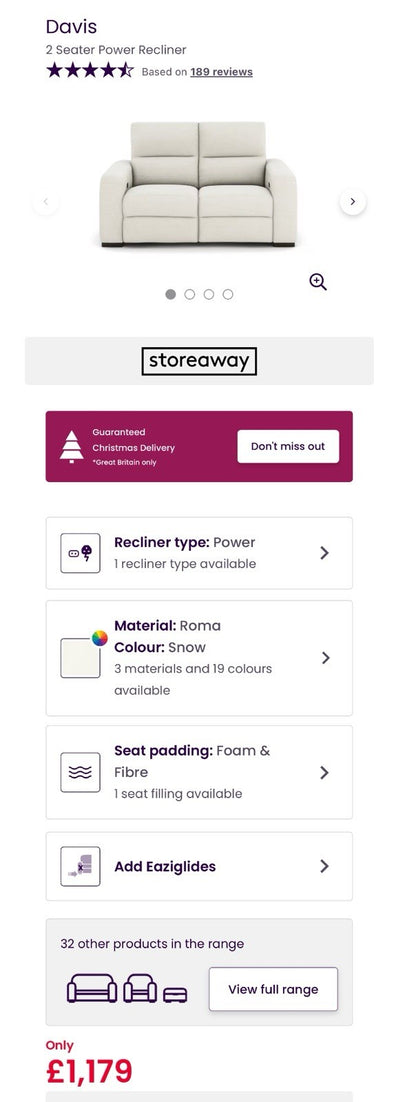This screenshot has height=1102, width=416.
Task: Open Add Eaziglides option chevron
Action: pyautogui.click(x=324, y=867)
